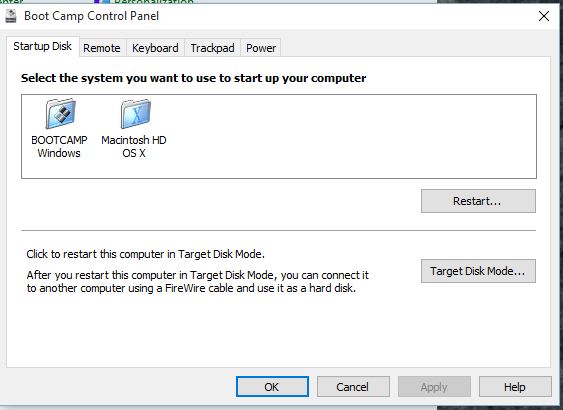Confirm with the OK button

[272, 387]
